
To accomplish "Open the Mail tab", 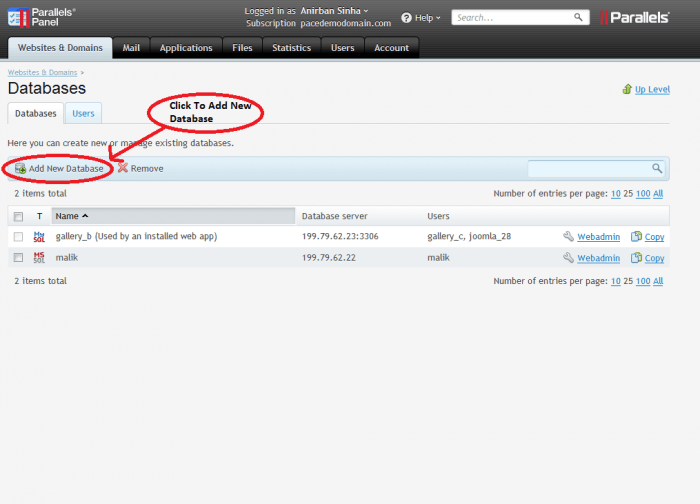I will coord(131,48).
